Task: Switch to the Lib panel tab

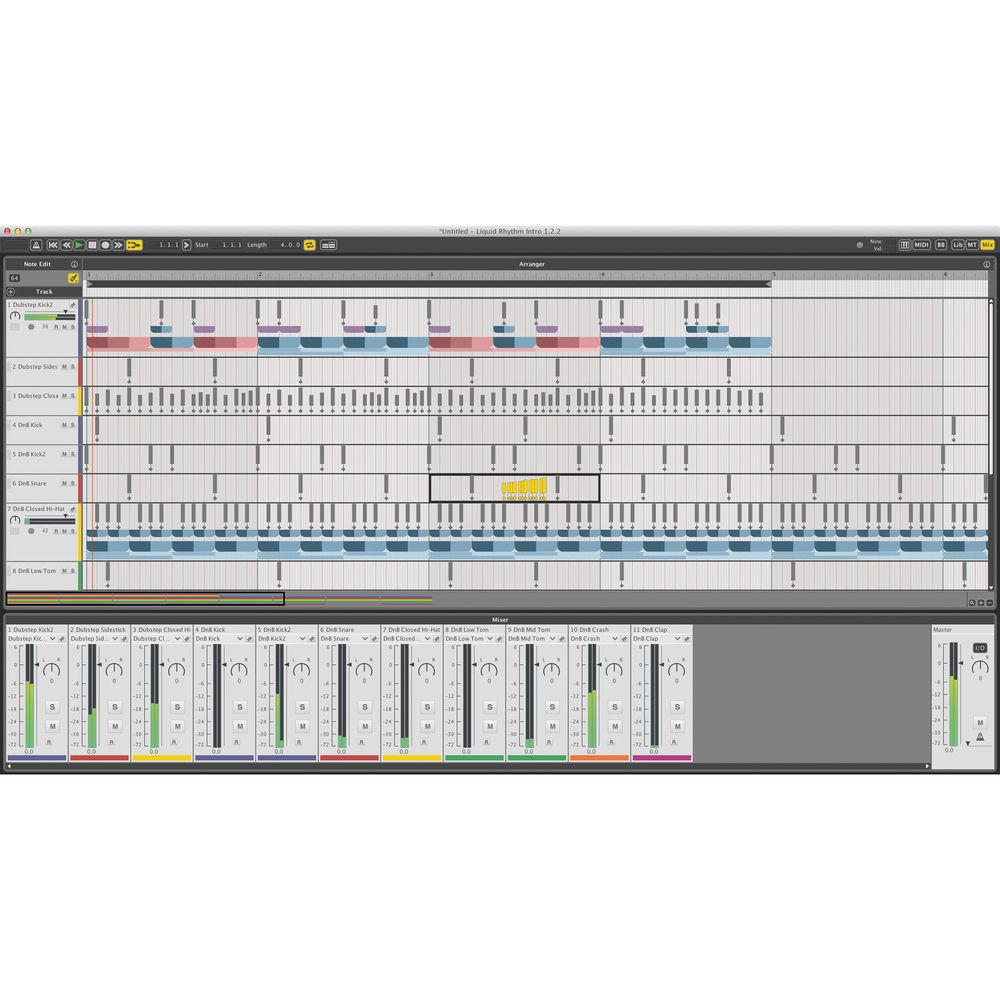Action: point(957,245)
